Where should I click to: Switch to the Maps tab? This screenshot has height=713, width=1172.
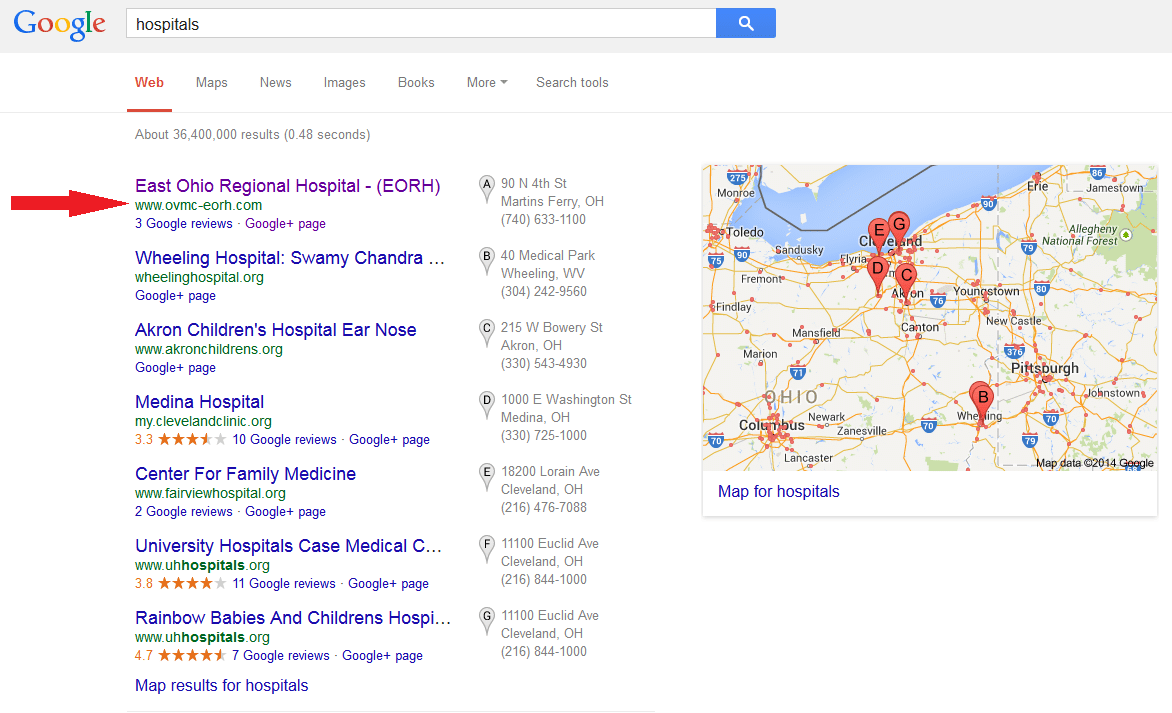pyautogui.click(x=212, y=82)
